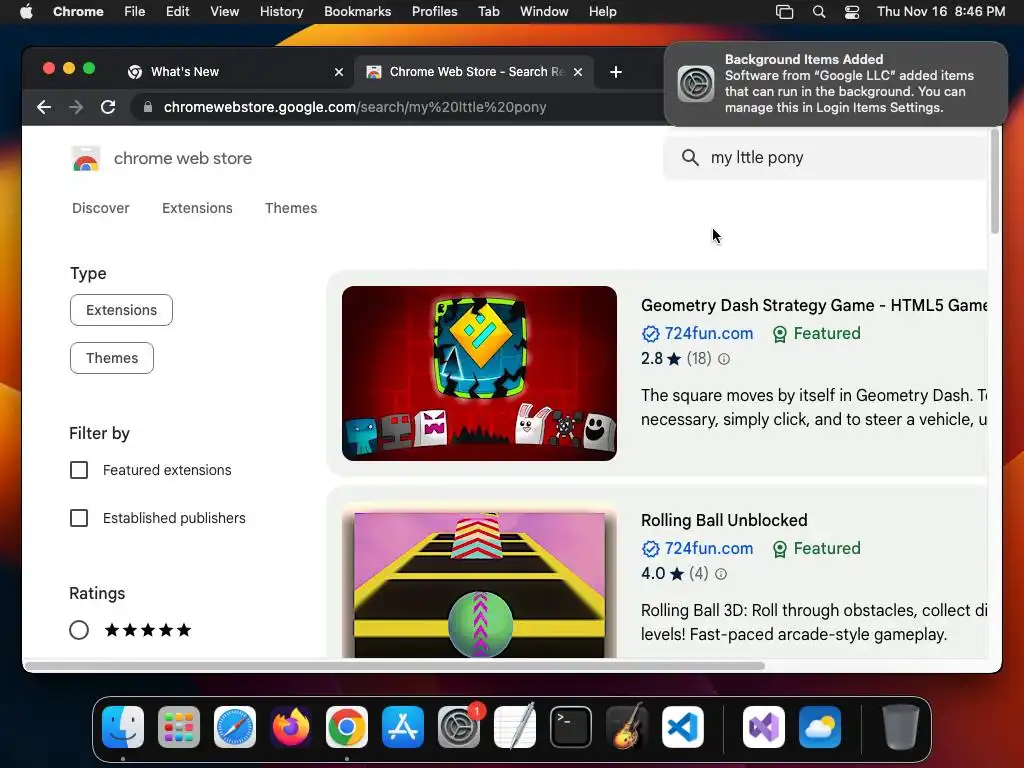Open the weather app in dock
This screenshot has width=1024, height=768.
click(x=820, y=727)
